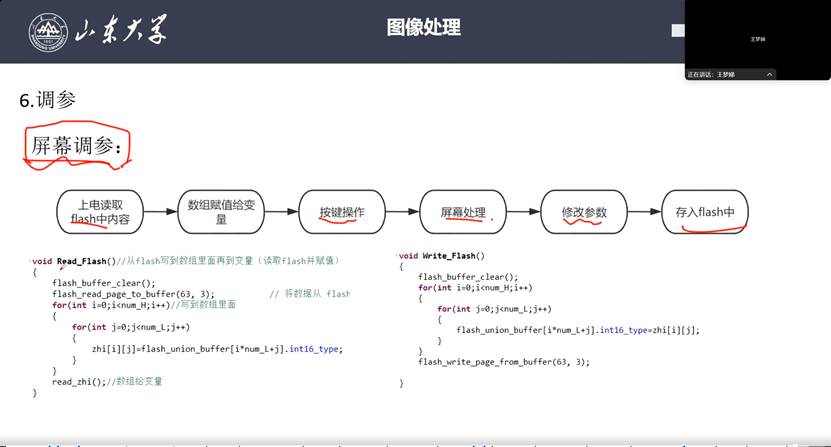Click the 数组赋值给变量 flowchart box
Screen dimensions: 831x447
221,212
